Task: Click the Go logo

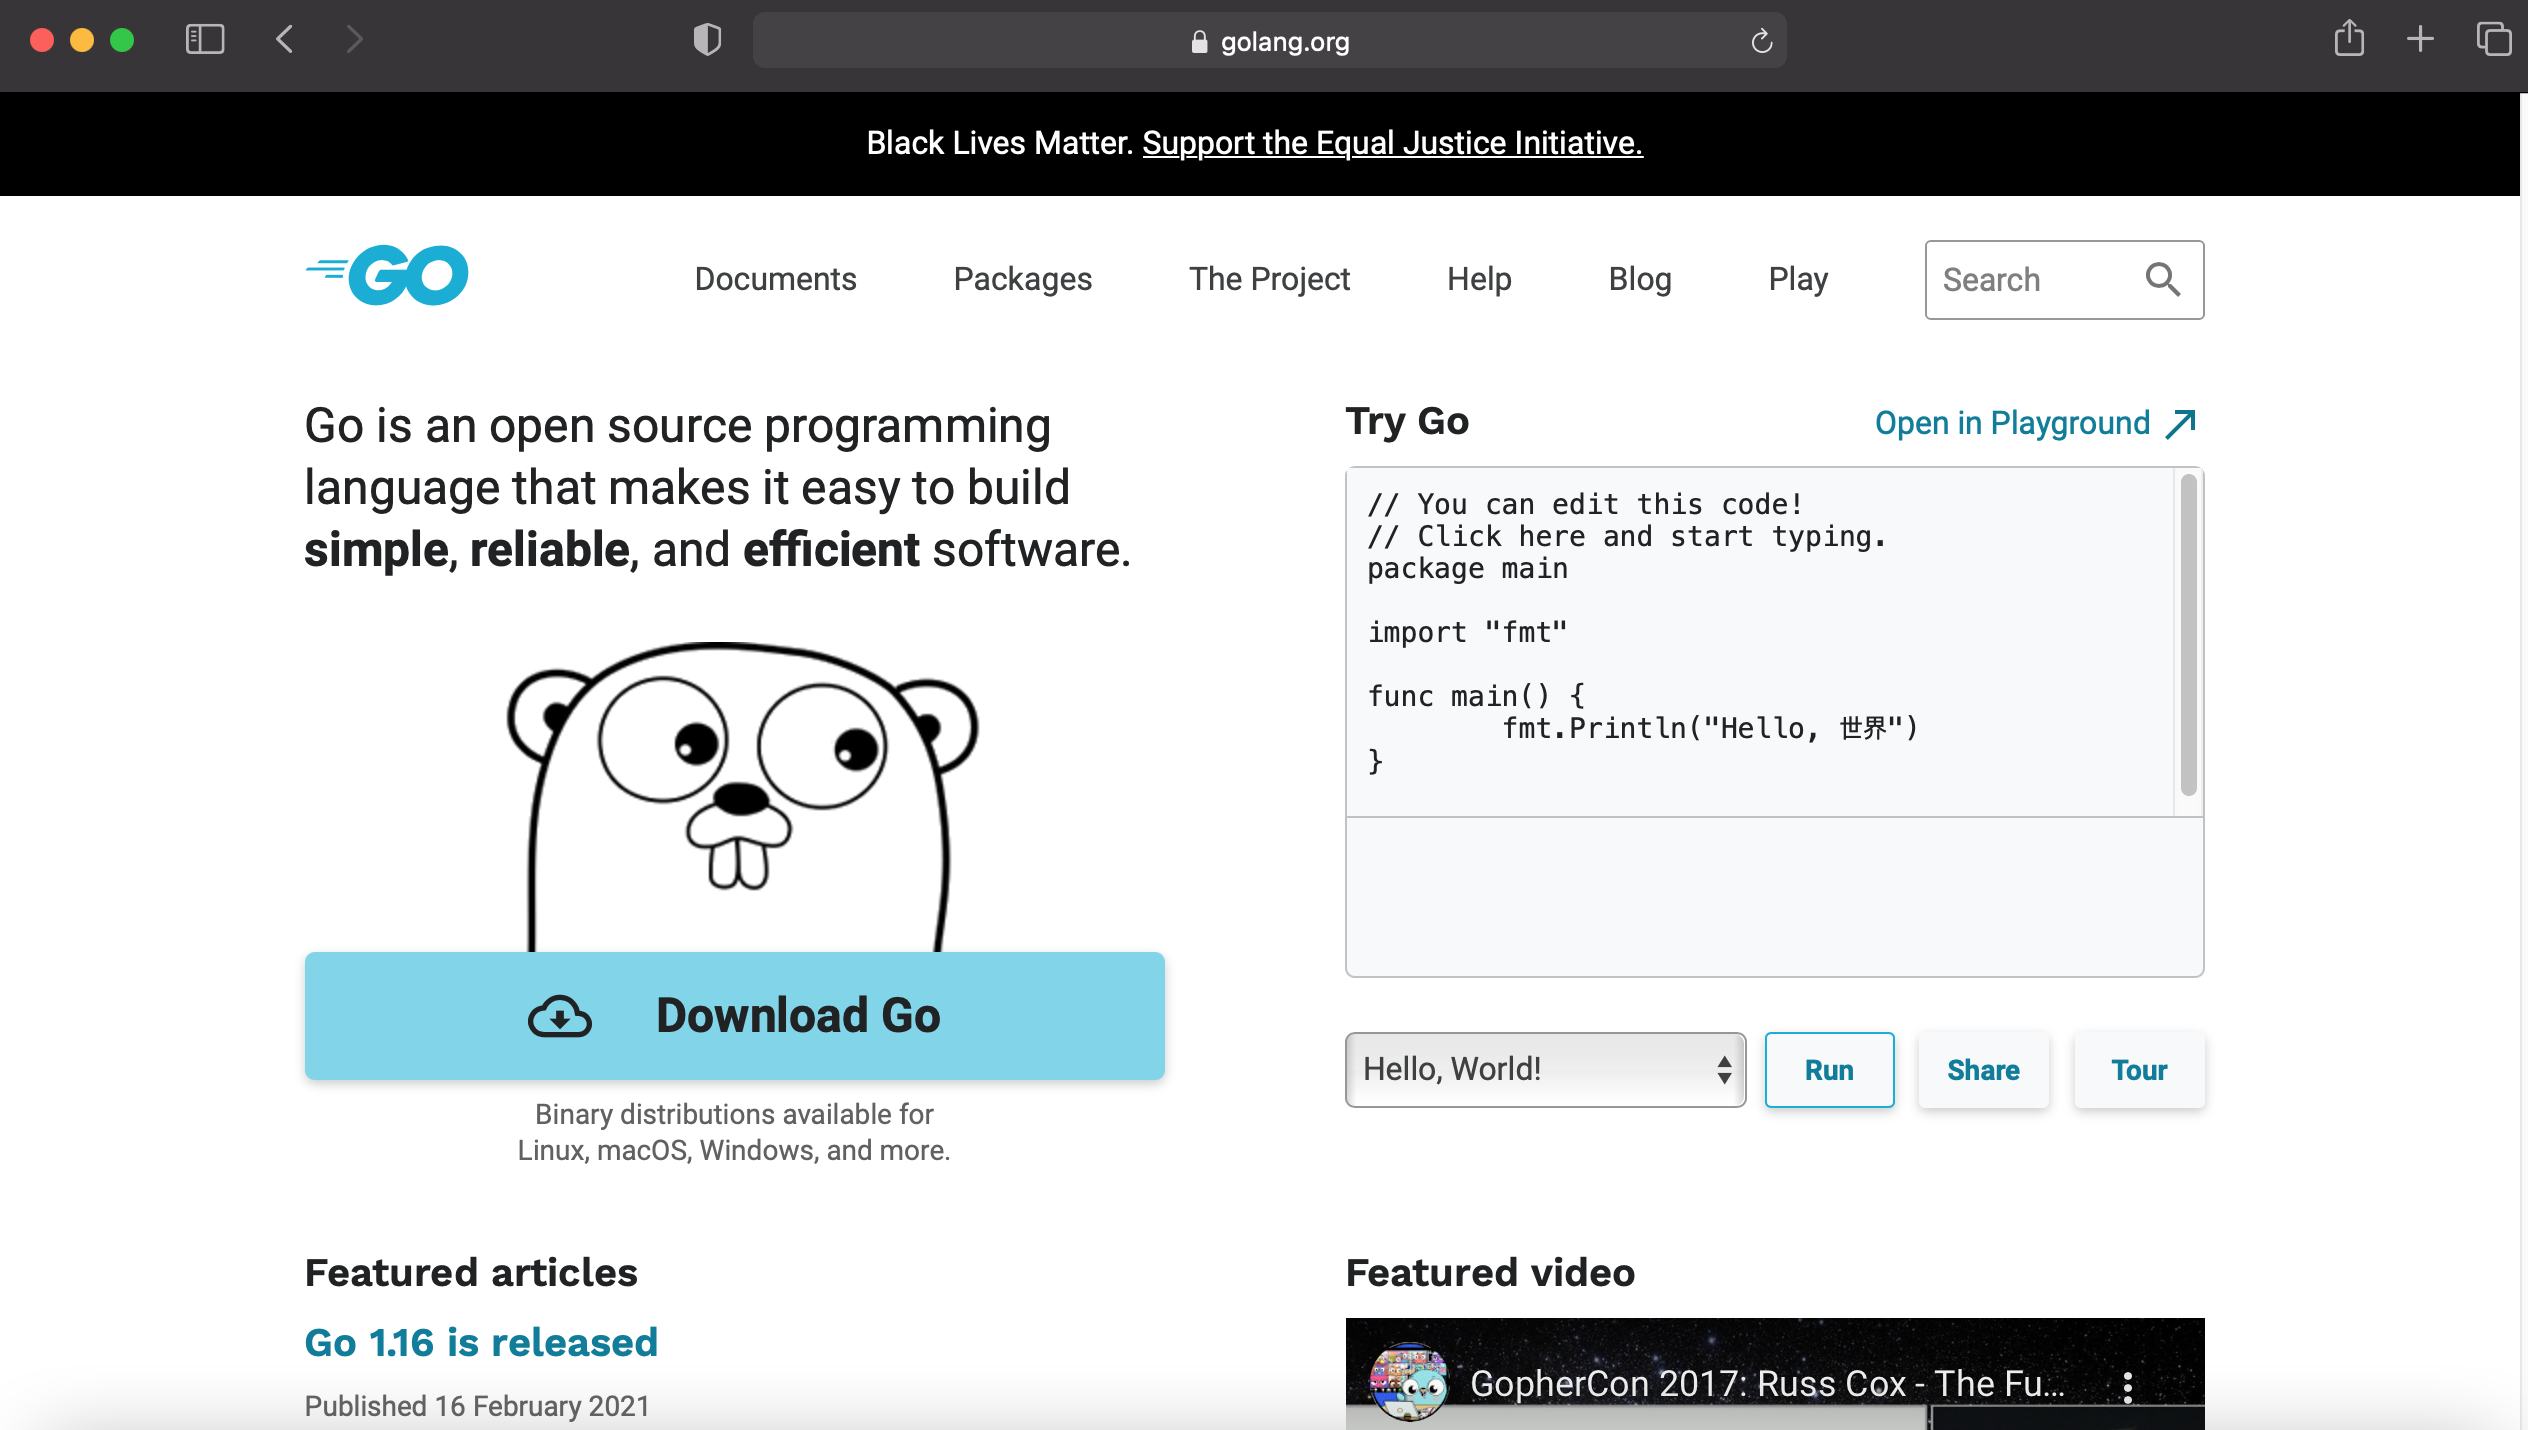Action: tap(387, 275)
